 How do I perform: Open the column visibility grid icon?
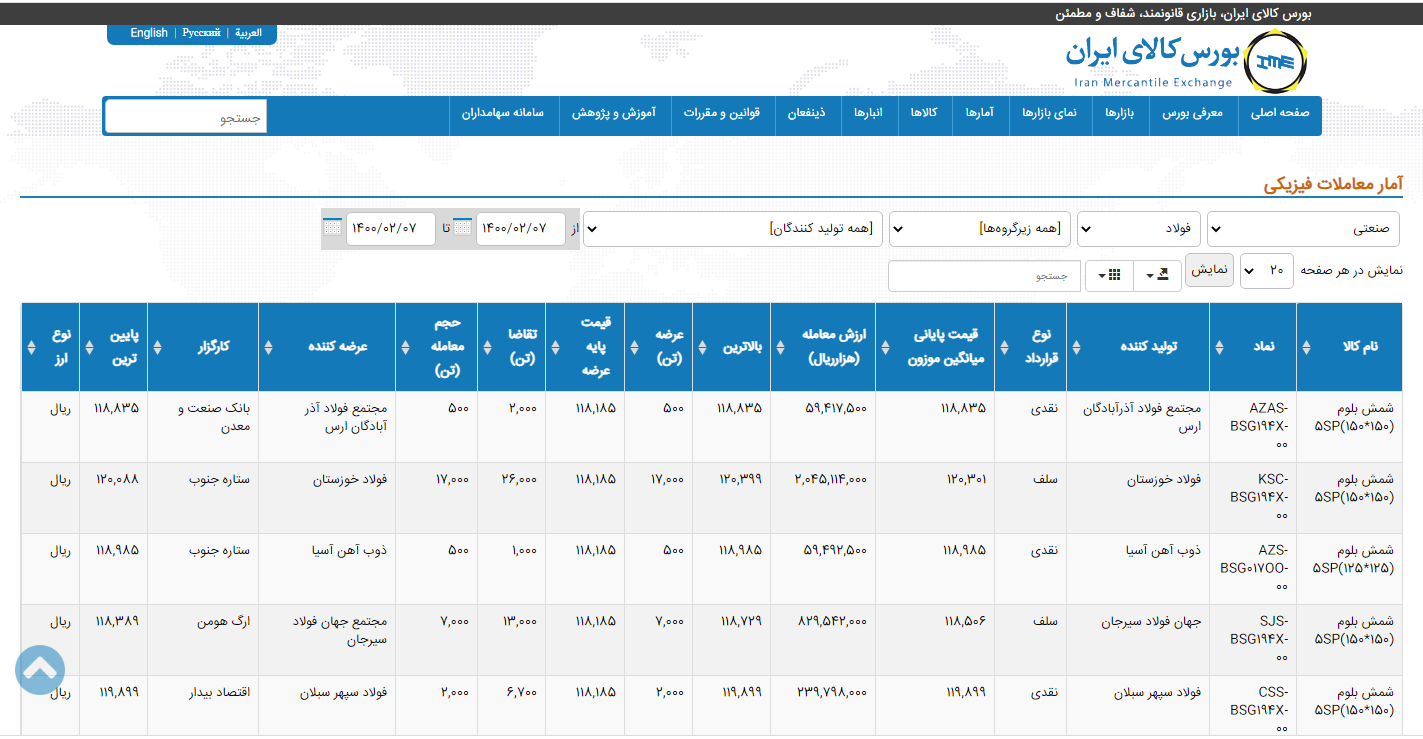(x=1110, y=275)
